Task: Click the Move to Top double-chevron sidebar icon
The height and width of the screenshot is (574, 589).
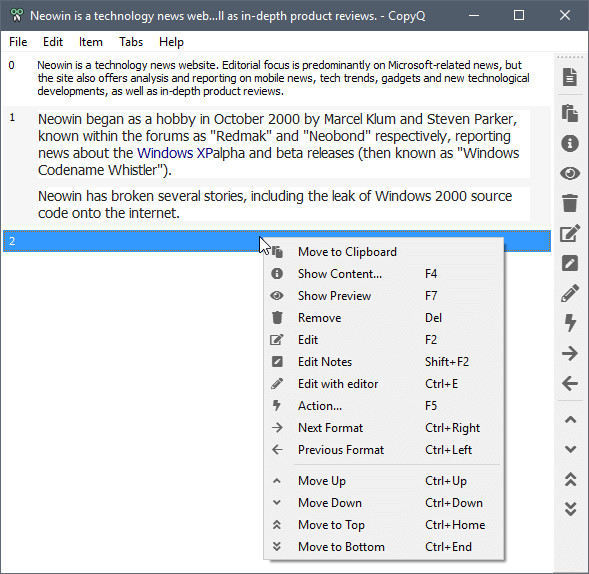Action: coord(570,479)
